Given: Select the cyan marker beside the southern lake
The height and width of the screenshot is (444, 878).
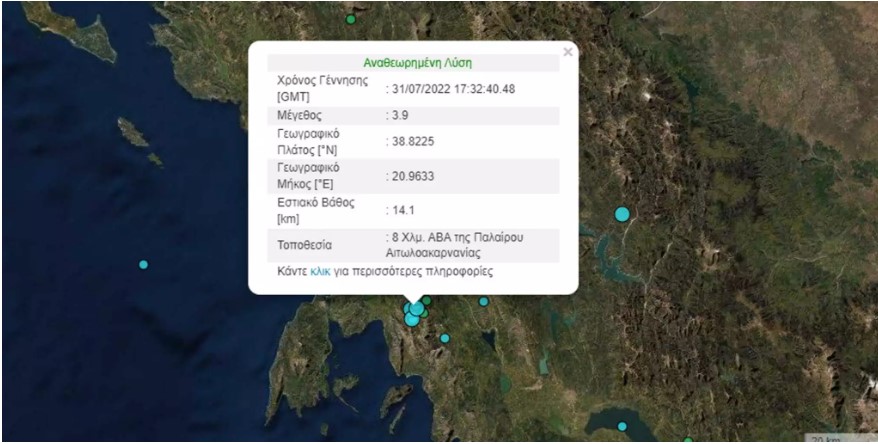Looking at the screenshot, I should tap(622, 426).
